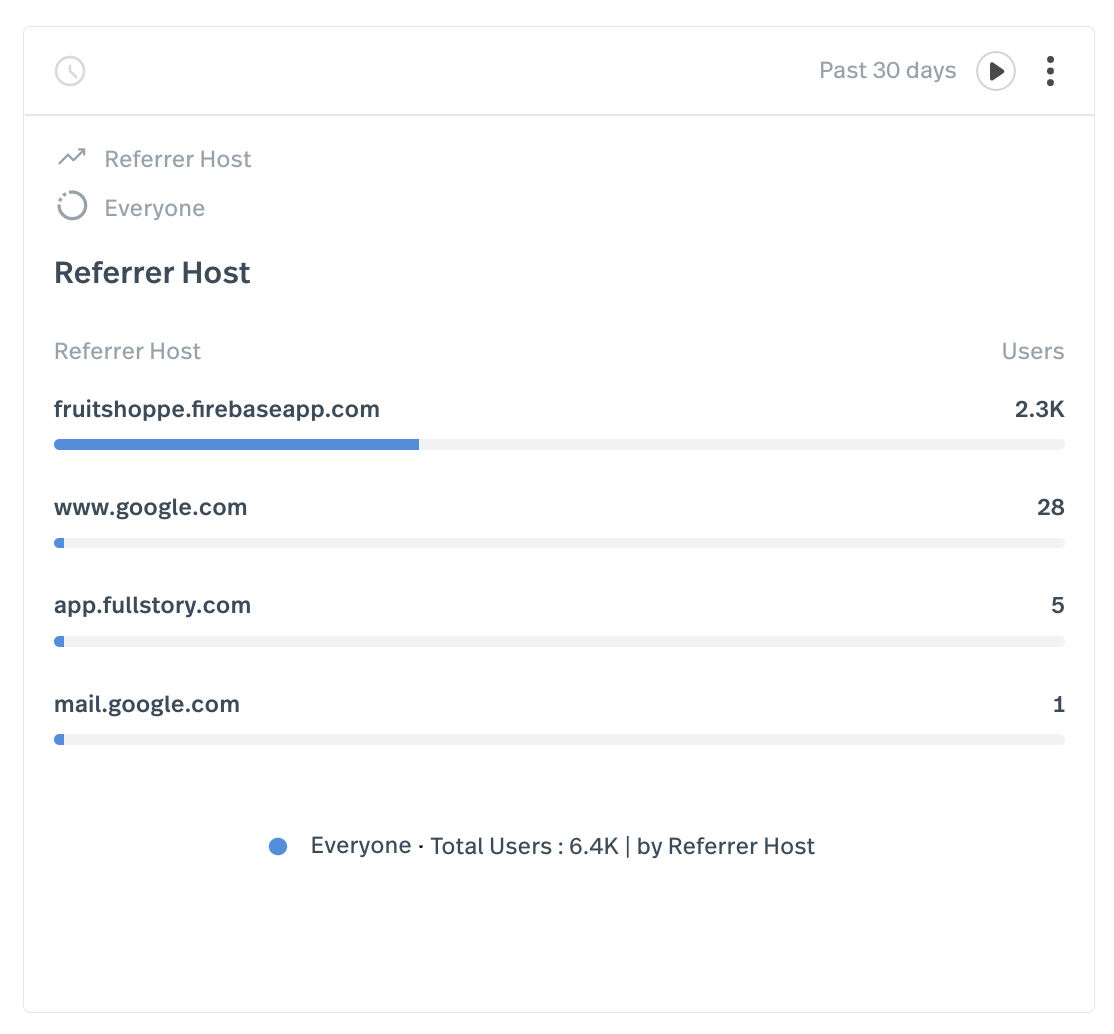
Task: Open the kebab menu with three dots
Action: [x=1050, y=71]
